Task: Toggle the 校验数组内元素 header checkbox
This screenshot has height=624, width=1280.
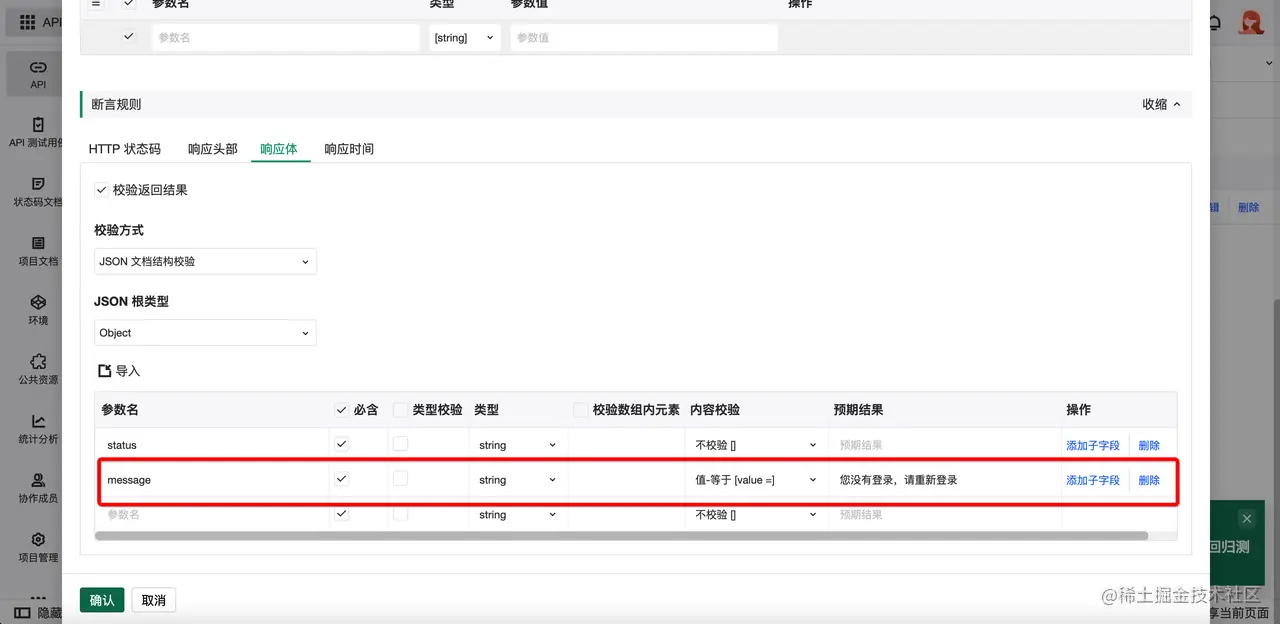Action: [580, 410]
